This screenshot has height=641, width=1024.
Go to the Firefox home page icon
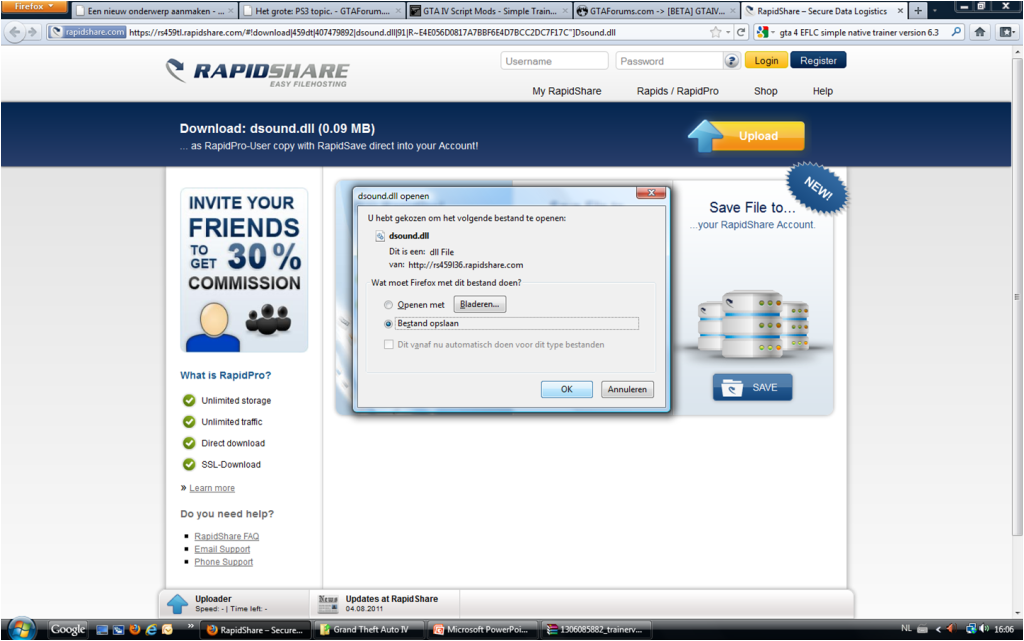click(x=980, y=31)
